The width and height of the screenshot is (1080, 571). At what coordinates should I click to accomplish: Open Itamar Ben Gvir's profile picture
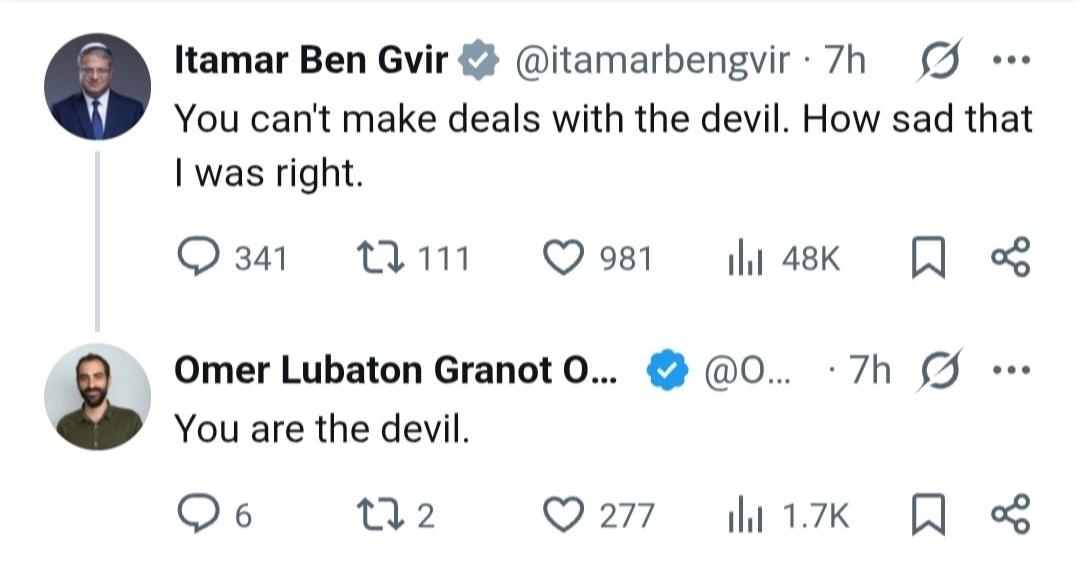(96, 88)
